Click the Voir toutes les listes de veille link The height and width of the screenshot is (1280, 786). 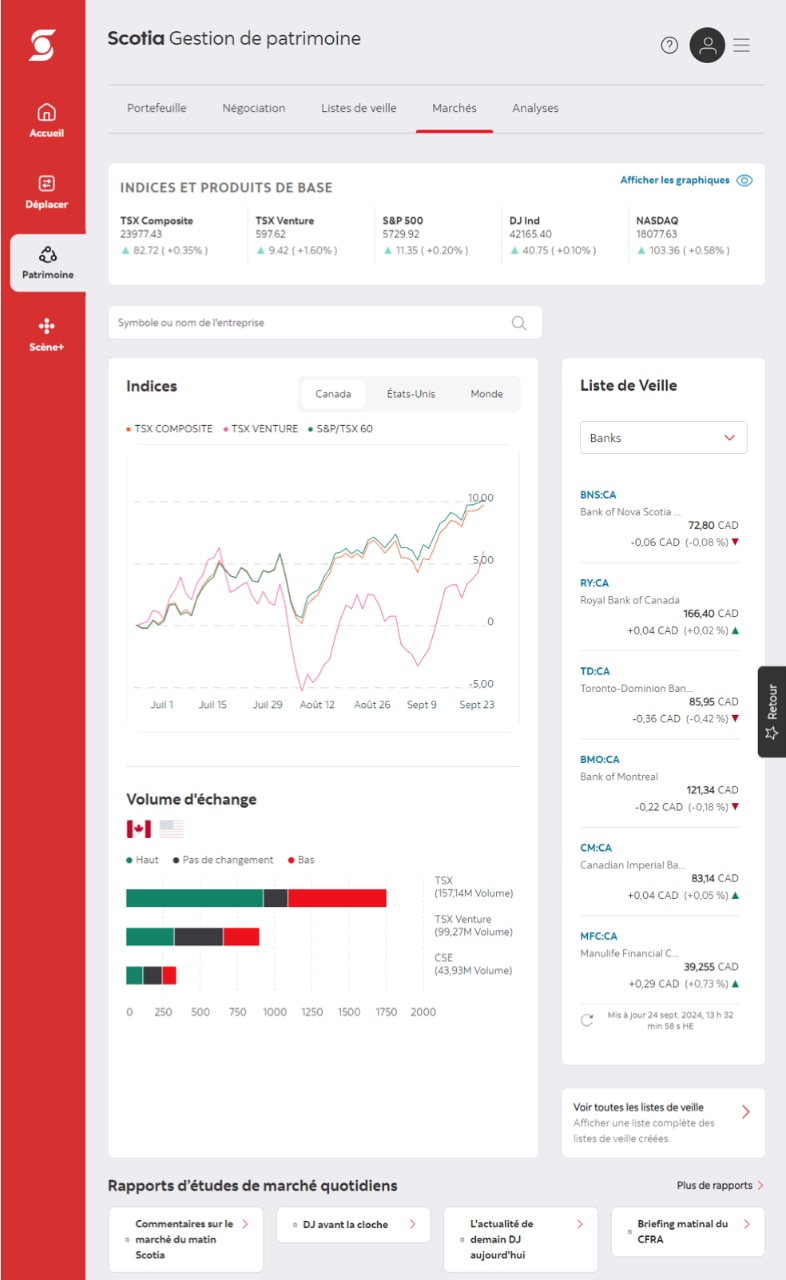tap(638, 1107)
